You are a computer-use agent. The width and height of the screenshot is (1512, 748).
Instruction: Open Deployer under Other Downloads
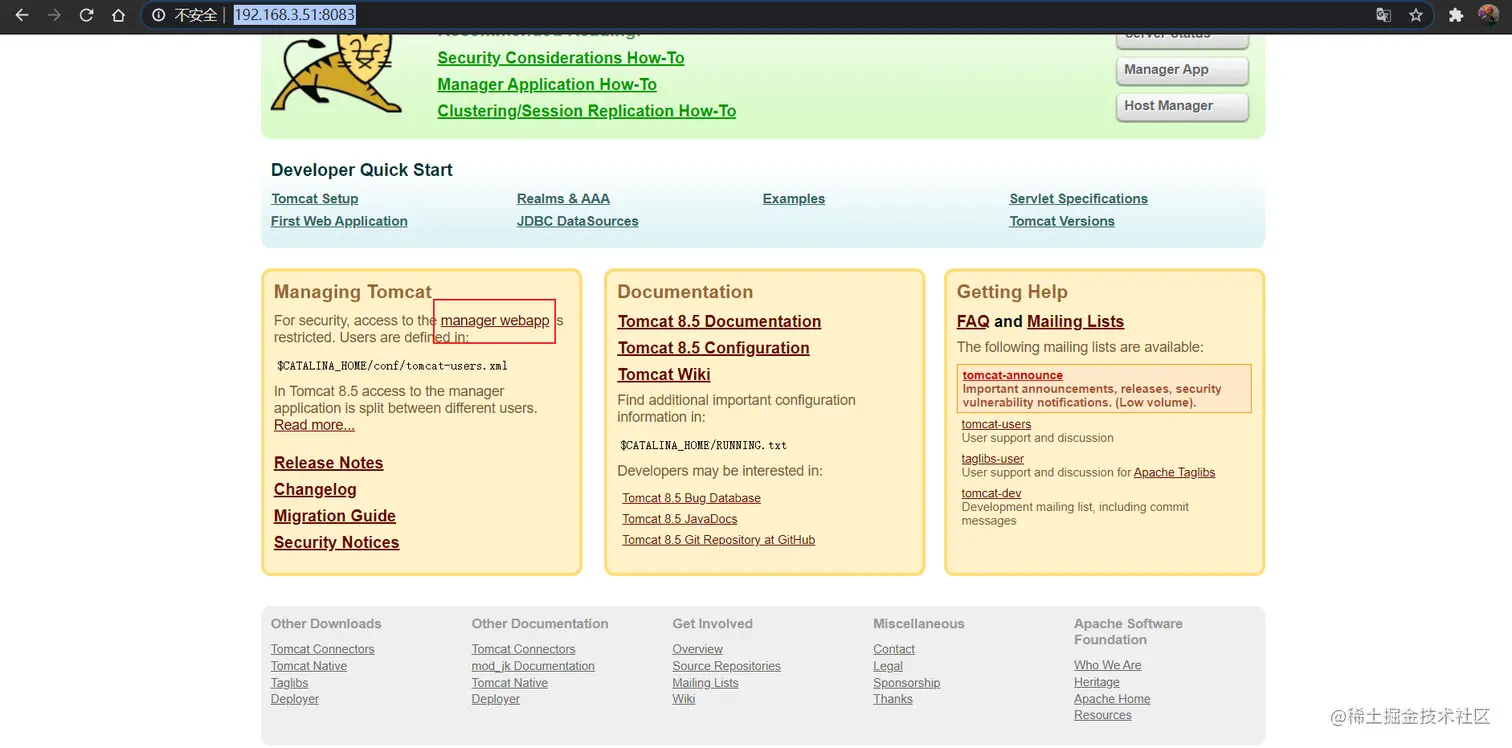(x=295, y=699)
